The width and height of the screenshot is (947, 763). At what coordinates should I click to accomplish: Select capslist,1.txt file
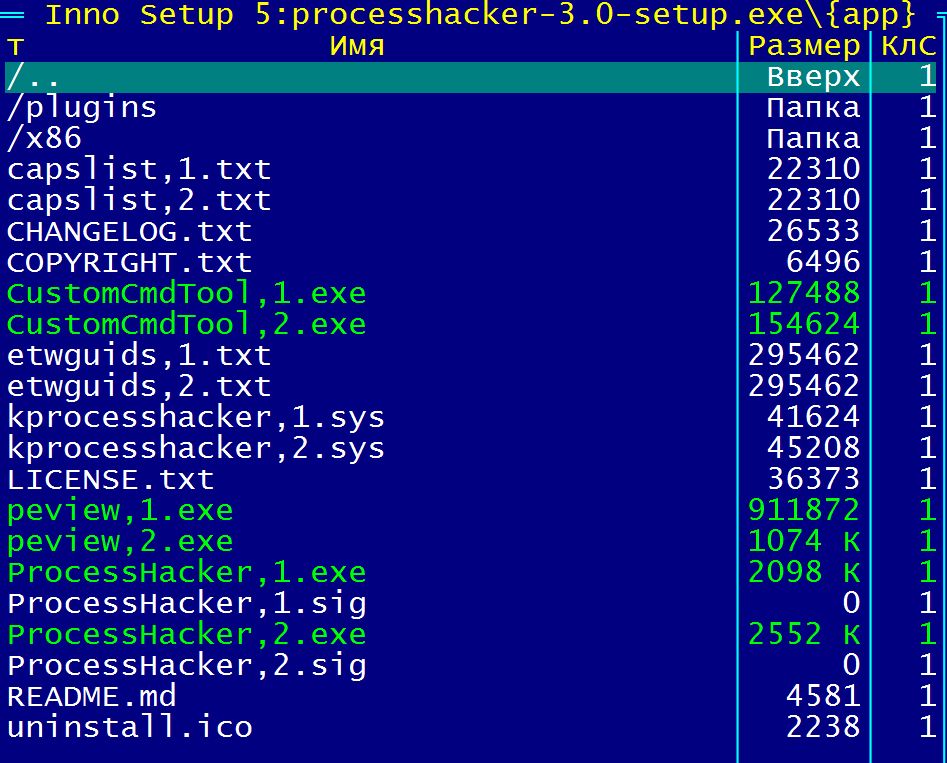click(x=139, y=170)
